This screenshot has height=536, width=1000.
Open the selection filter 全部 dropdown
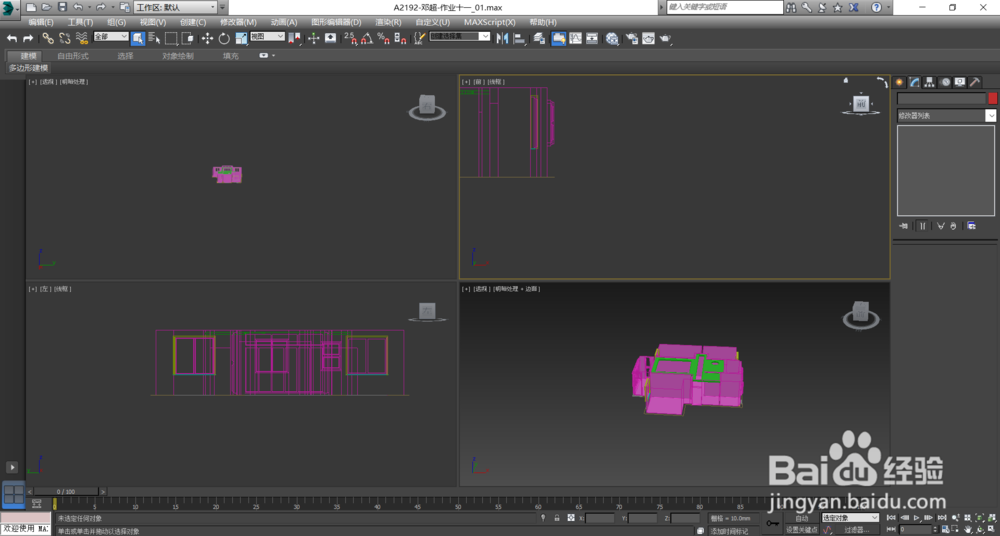[x=110, y=36]
